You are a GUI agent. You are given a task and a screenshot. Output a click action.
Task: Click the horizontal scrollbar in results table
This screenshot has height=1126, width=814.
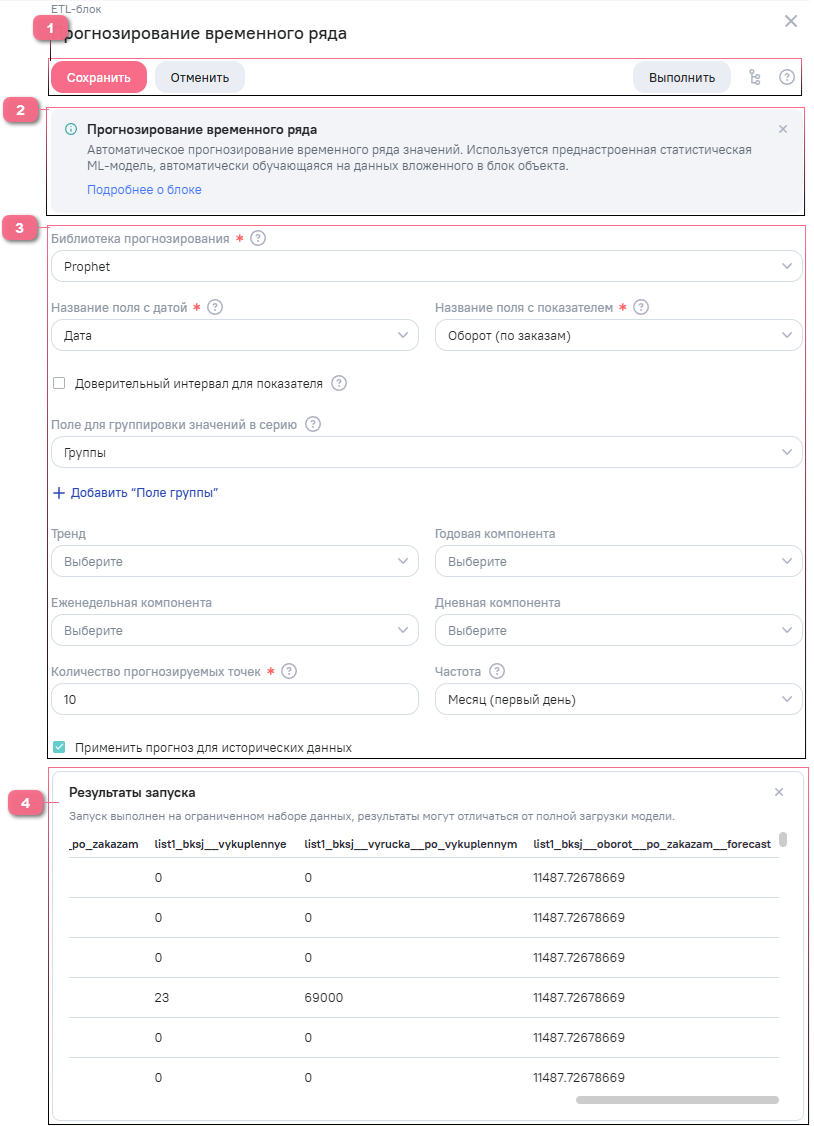point(677,1100)
